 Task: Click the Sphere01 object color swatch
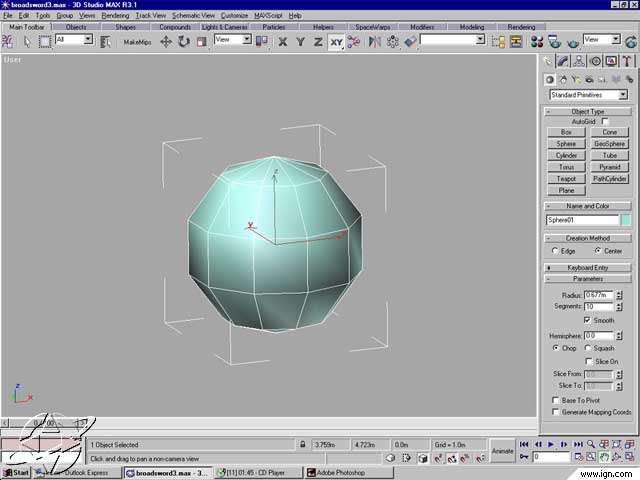point(627,219)
